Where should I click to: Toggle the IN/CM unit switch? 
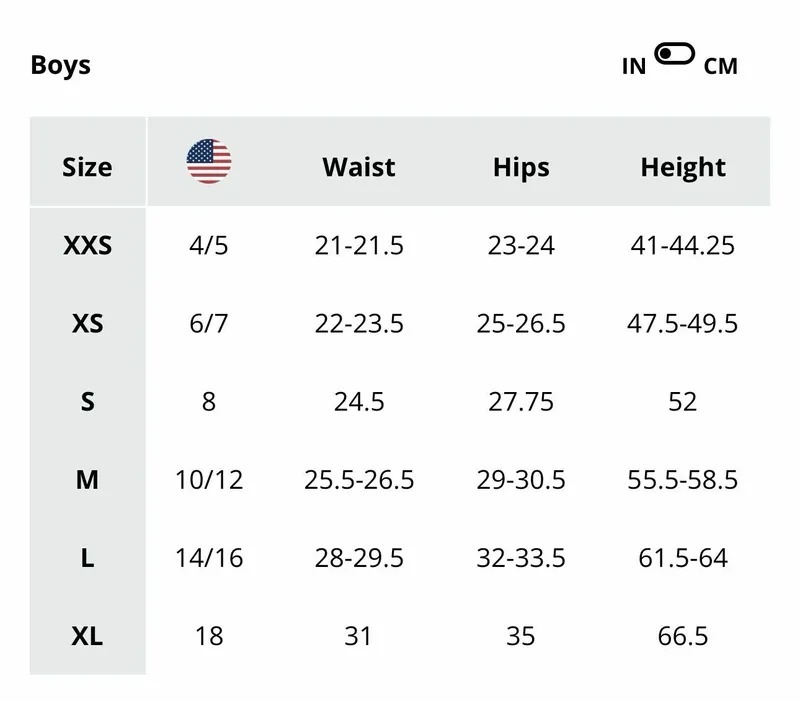coord(675,54)
